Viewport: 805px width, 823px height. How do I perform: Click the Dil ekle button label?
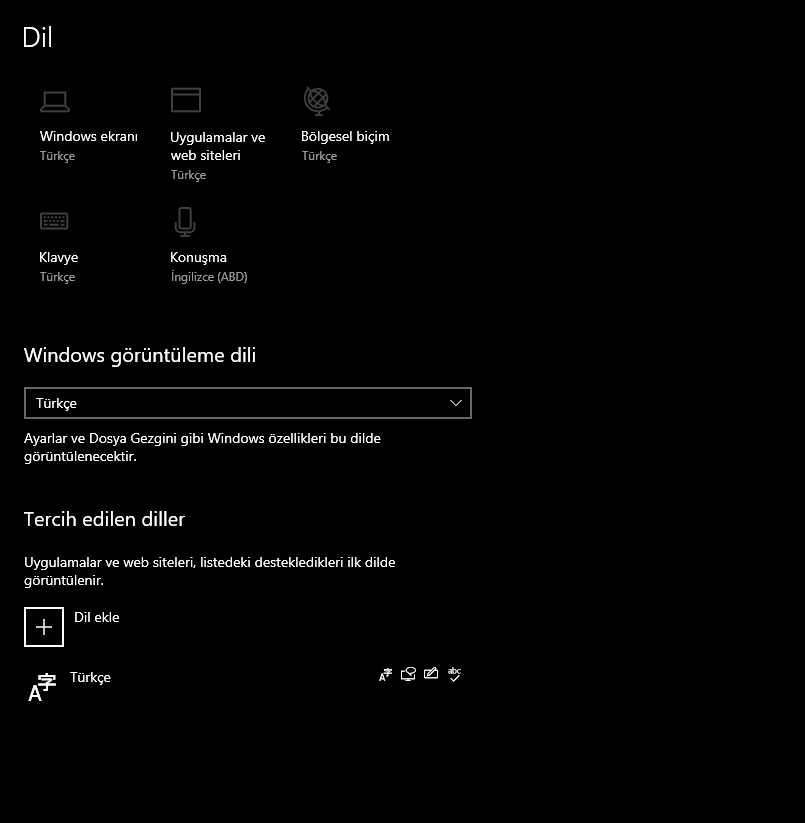coord(97,617)
